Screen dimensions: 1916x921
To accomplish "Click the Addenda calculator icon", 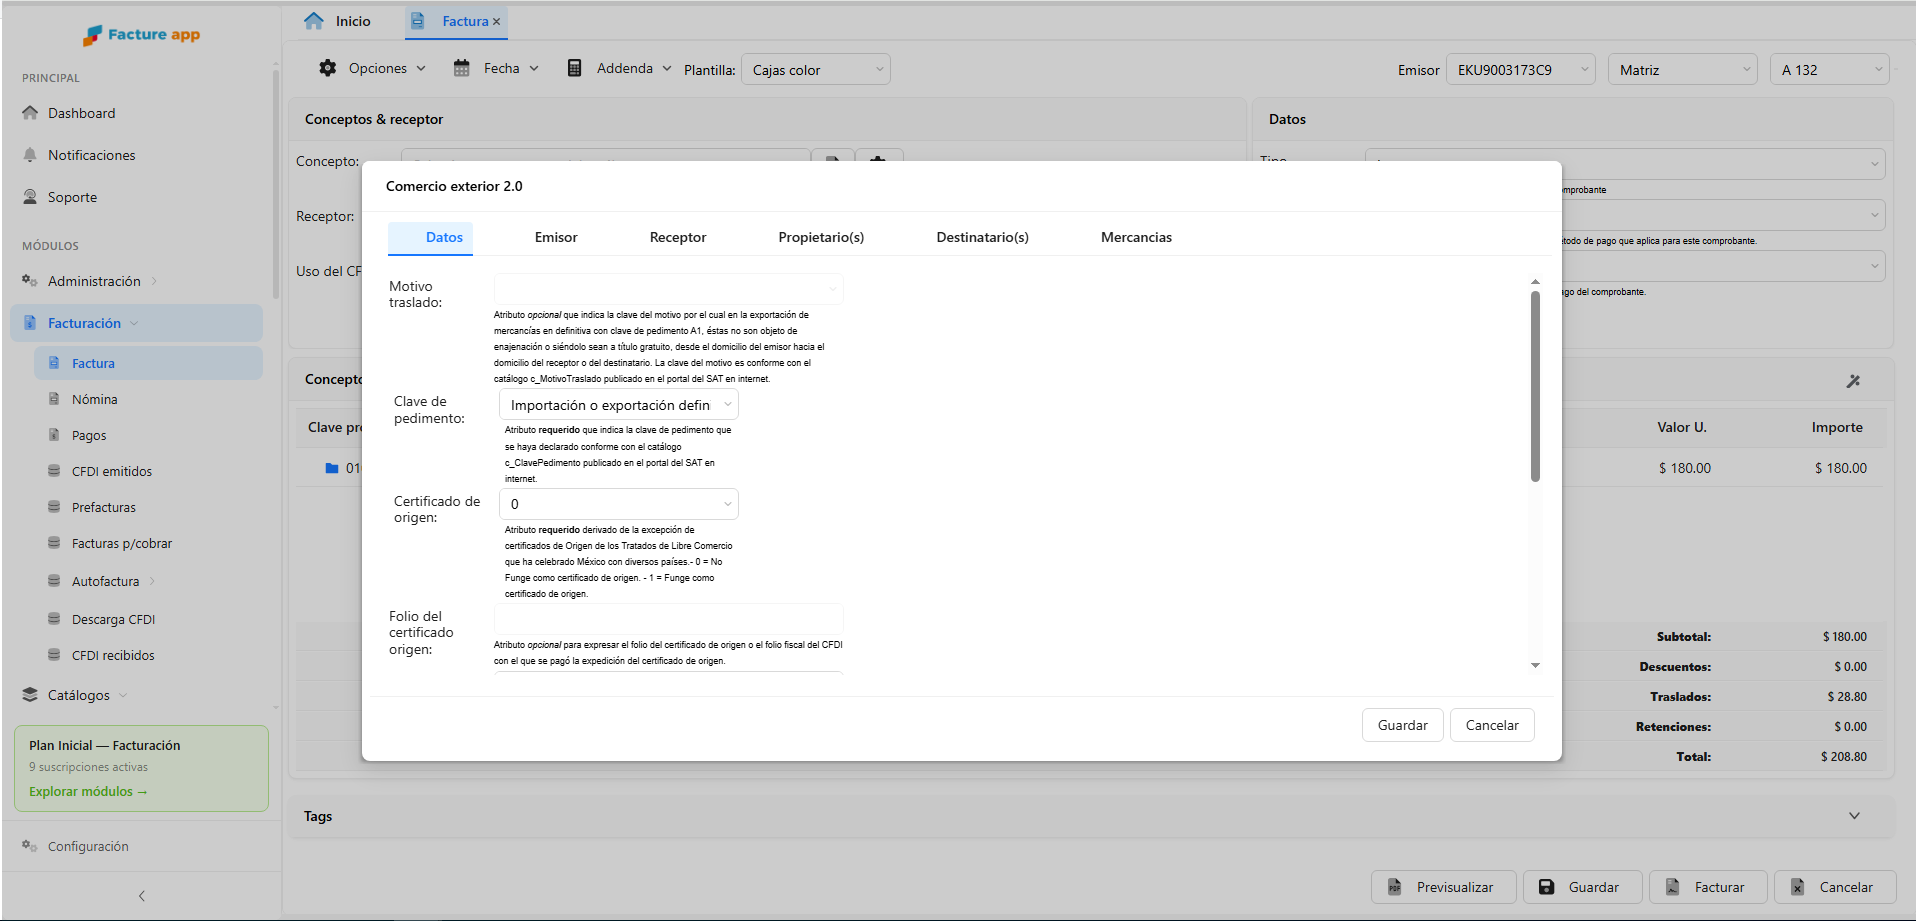I will [575, 68].
